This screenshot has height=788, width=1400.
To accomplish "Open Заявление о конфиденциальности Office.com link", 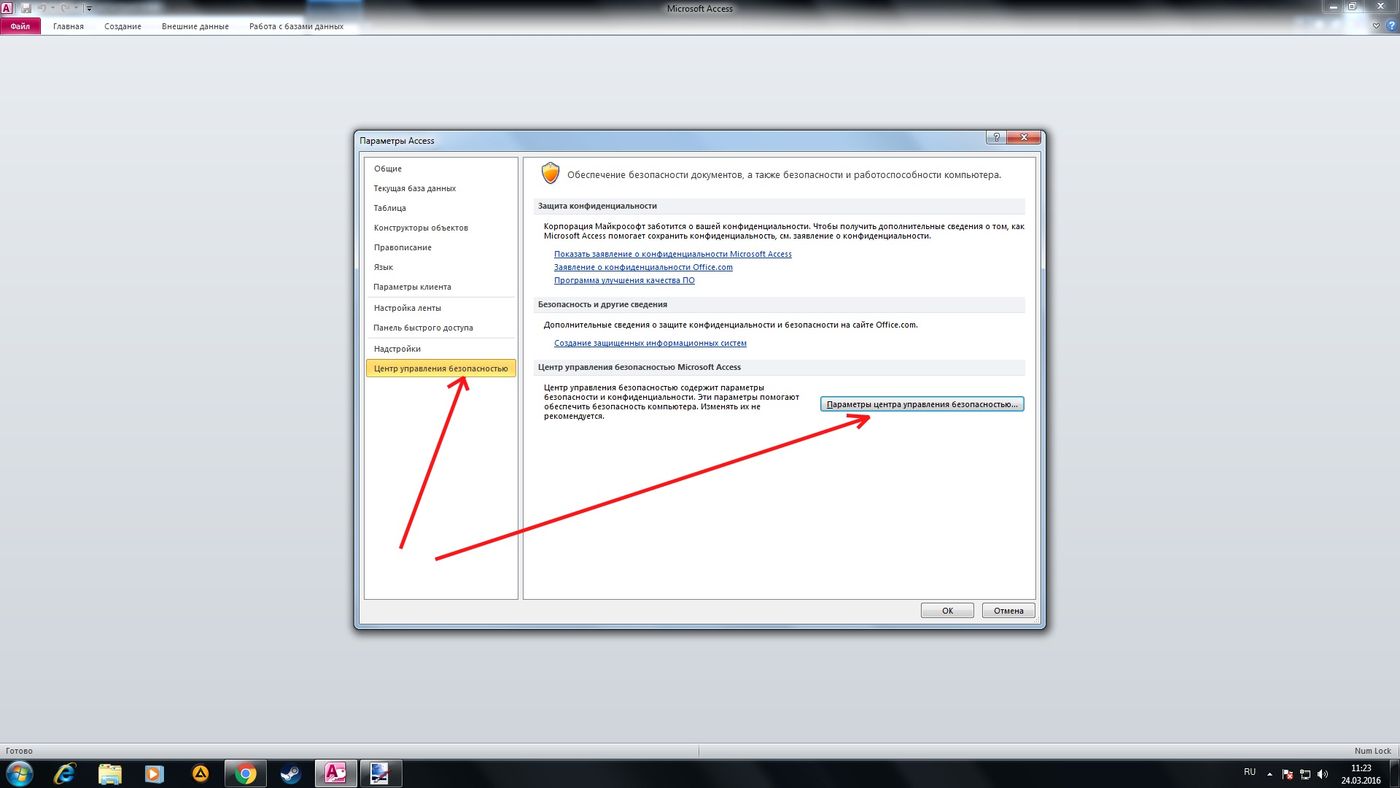I will coord(643,267).
